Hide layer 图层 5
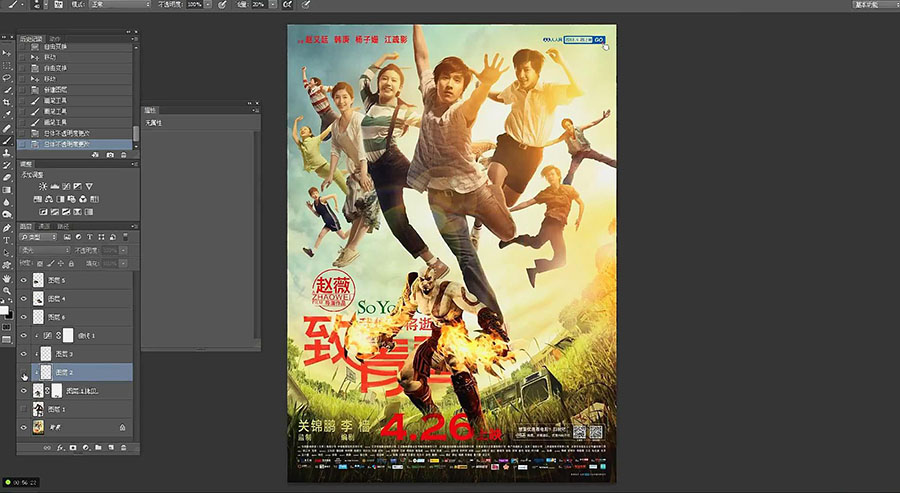 tap(24, 281)
